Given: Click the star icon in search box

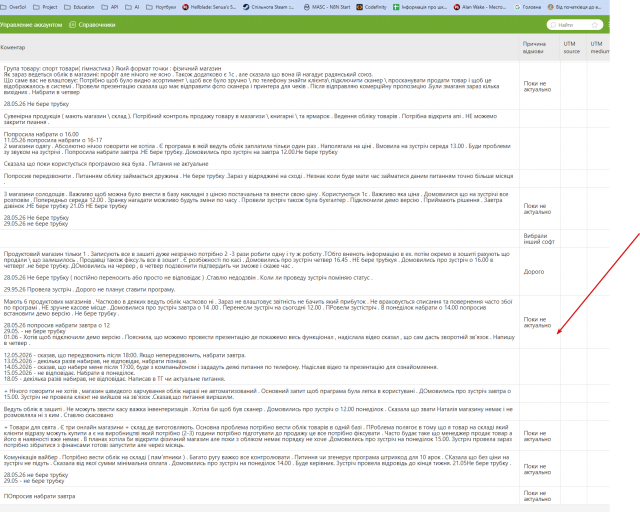Looking at the screenshot, I should (x=594, y=25).
